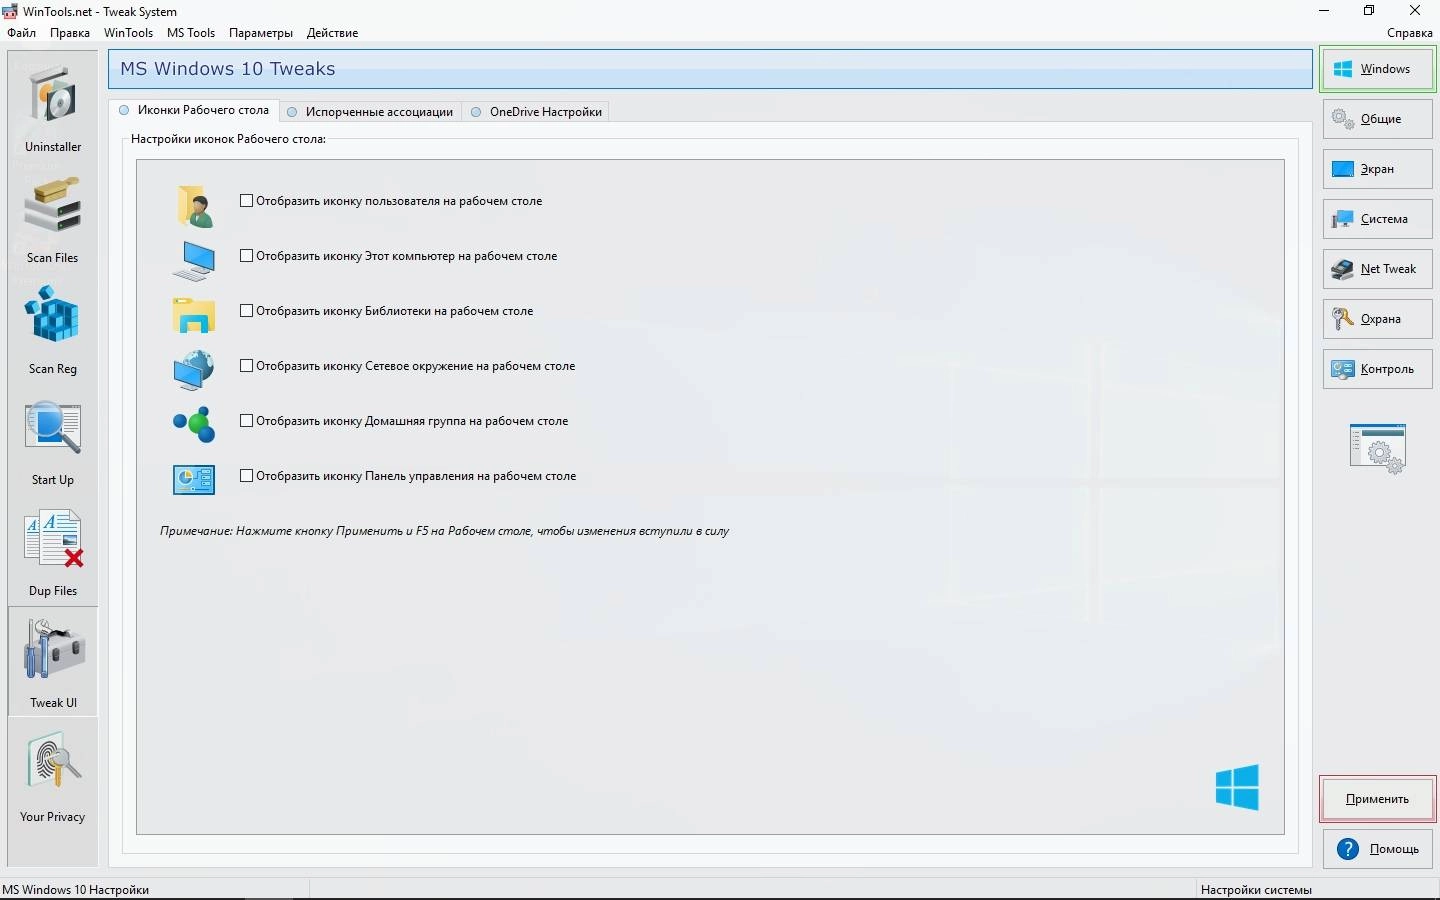Click the Network neighborhood globe icon
This screenshot has width=1440, height=900.
pos(194,369)
